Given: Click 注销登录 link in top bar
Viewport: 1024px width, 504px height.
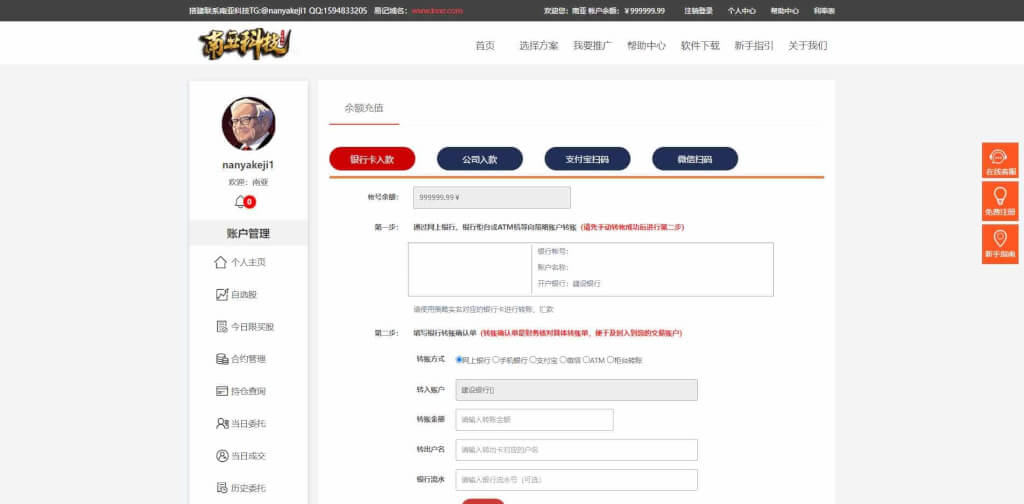Looking at the screenshot, I should [x=699, y=10].
